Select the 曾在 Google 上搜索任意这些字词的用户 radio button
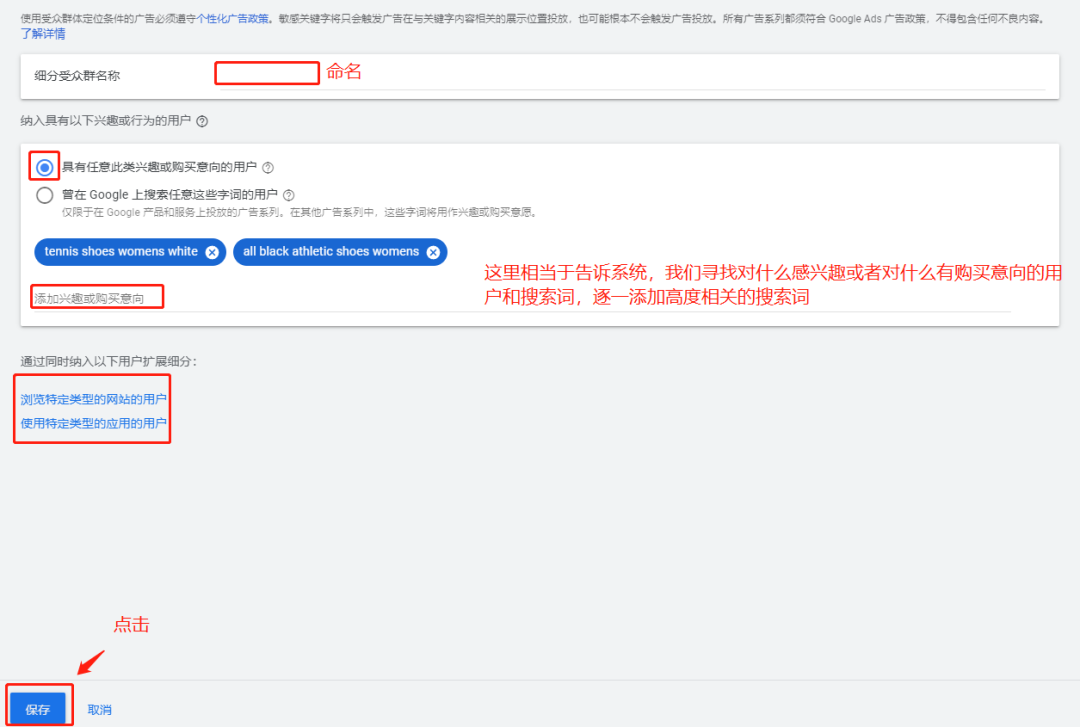This screenshot has width=1080, height=727. pos(44,194)
